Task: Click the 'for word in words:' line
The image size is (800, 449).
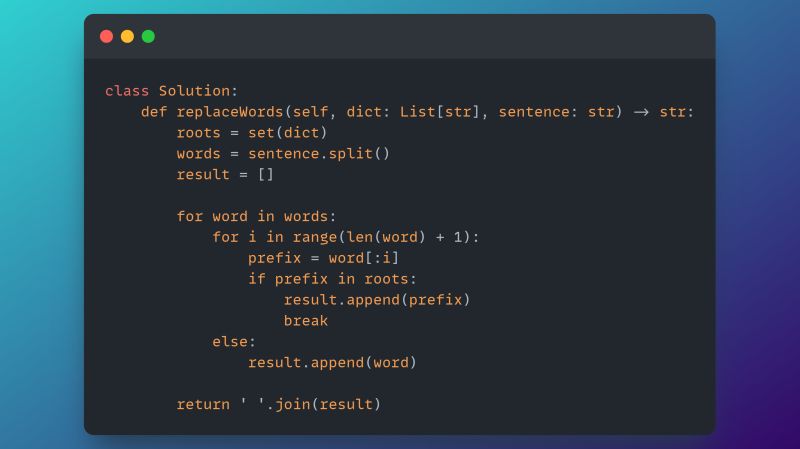Action: click(256, 216)
